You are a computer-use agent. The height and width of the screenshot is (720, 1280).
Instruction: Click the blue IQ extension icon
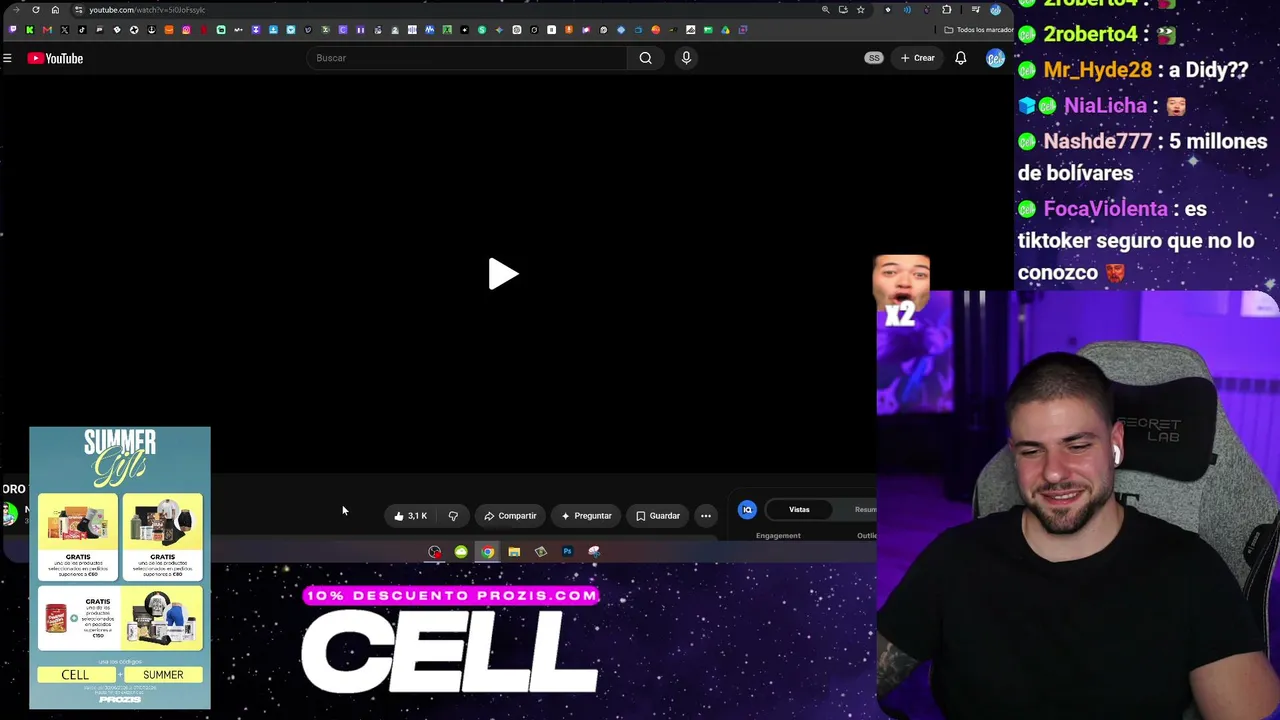coord(747,510)
